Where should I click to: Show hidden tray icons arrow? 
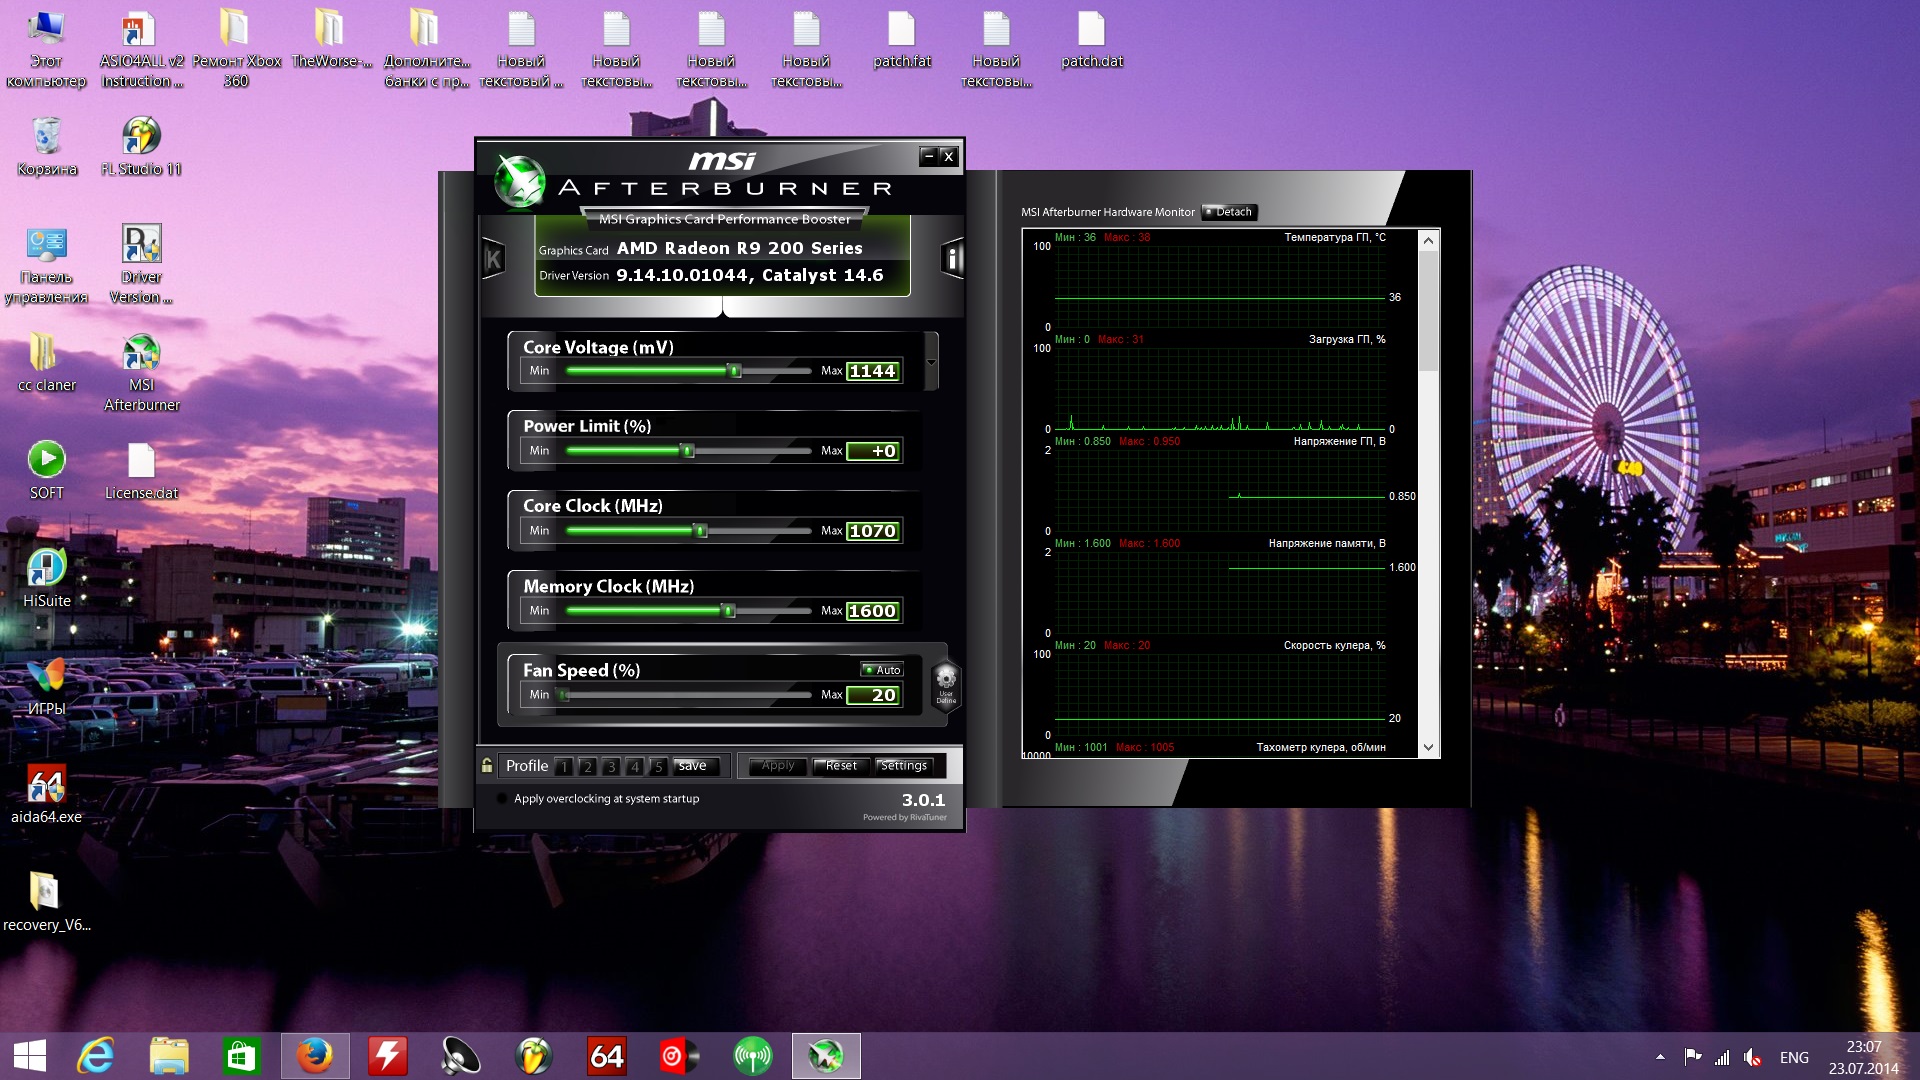pos(1660,1057)
